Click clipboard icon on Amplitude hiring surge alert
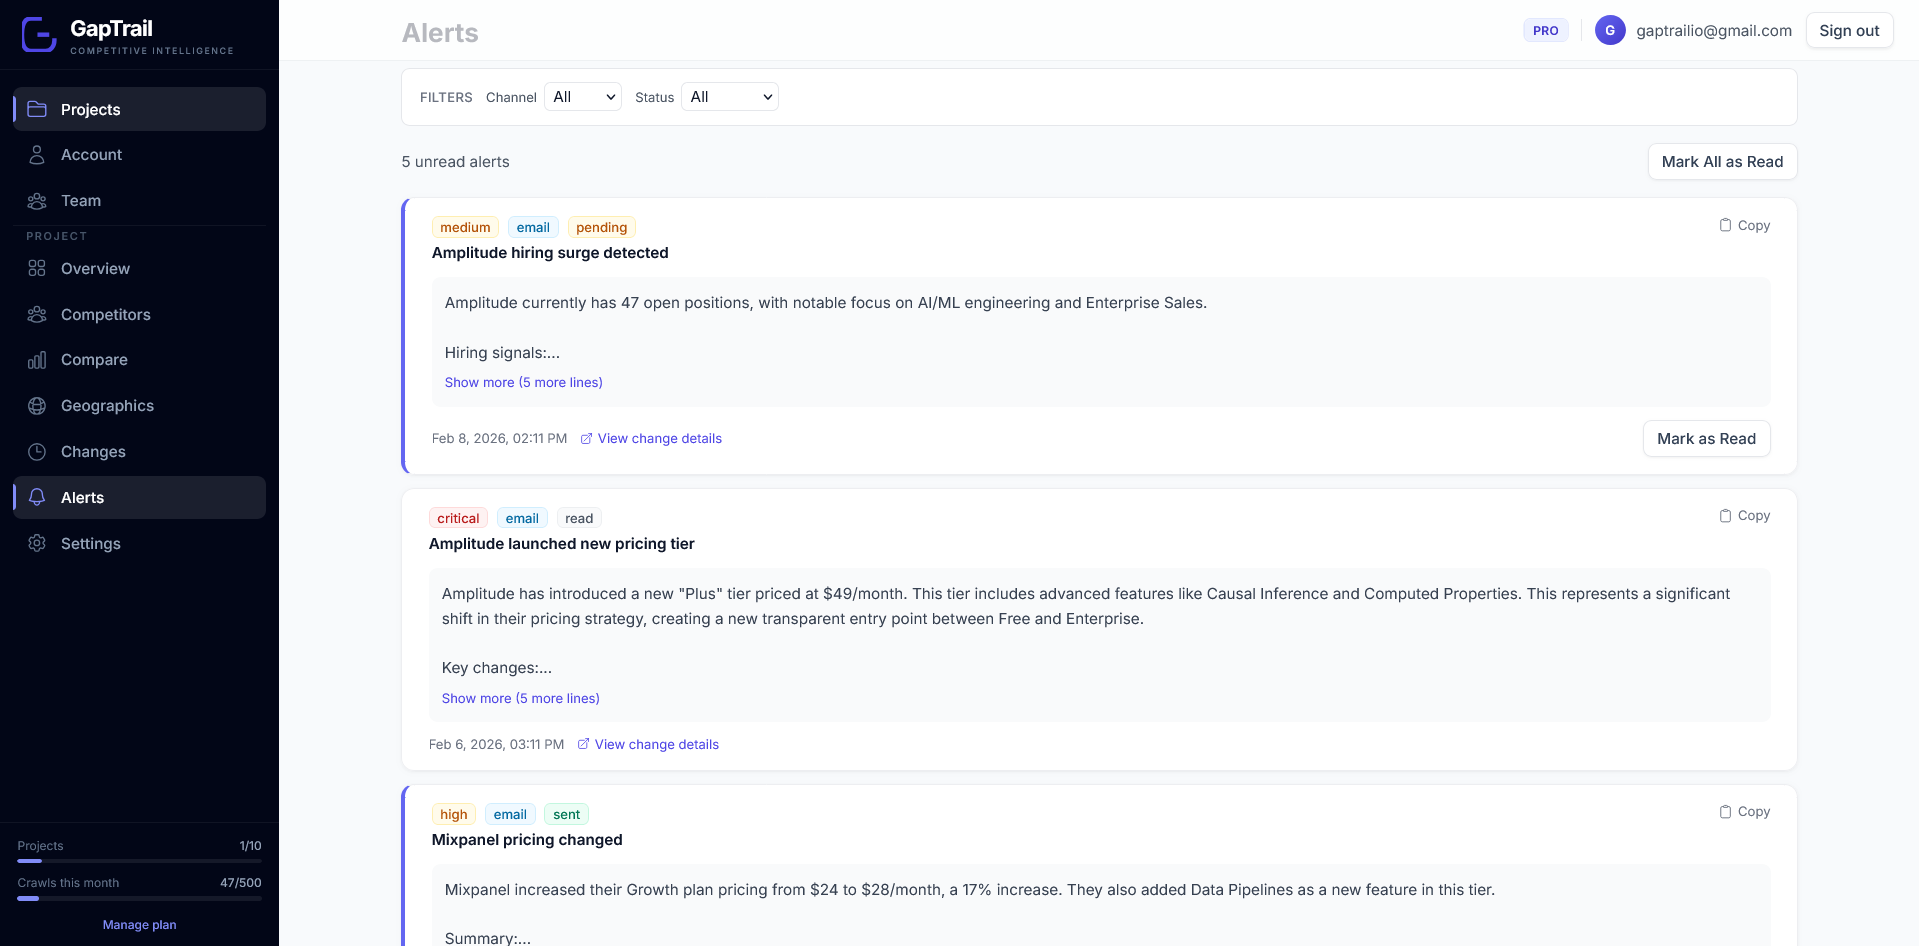The height and width of the screenshot is (946, 1919). pyautogui.click(x=1725, y=225)
